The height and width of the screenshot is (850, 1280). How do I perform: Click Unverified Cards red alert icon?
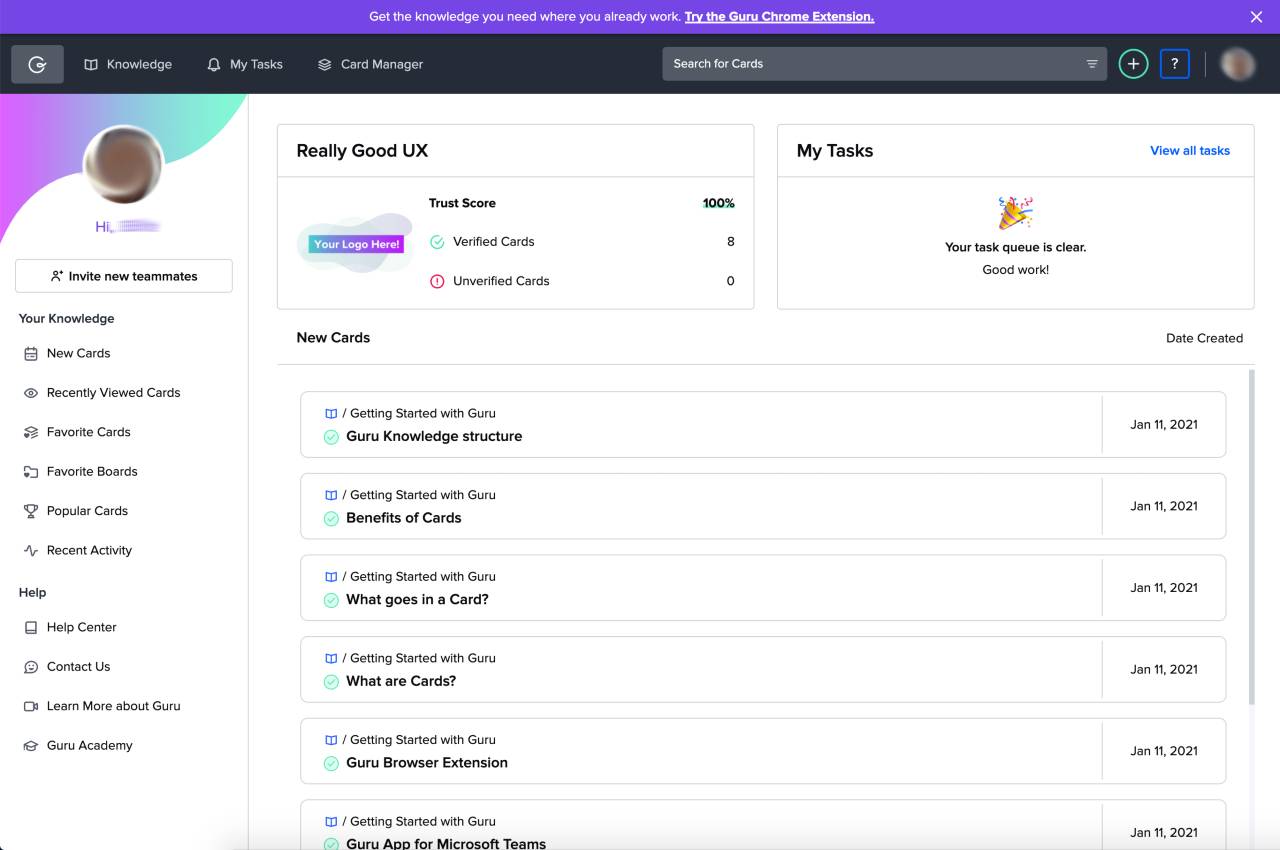point(437,281)
